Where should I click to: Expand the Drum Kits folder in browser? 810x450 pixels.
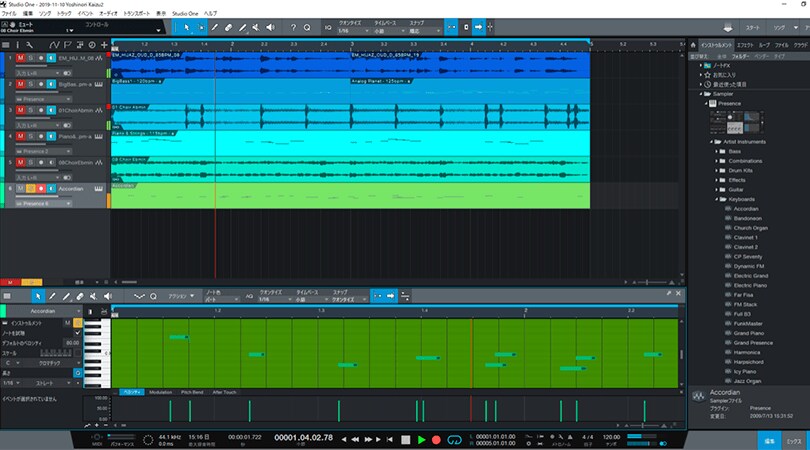(x=717, y=170)
